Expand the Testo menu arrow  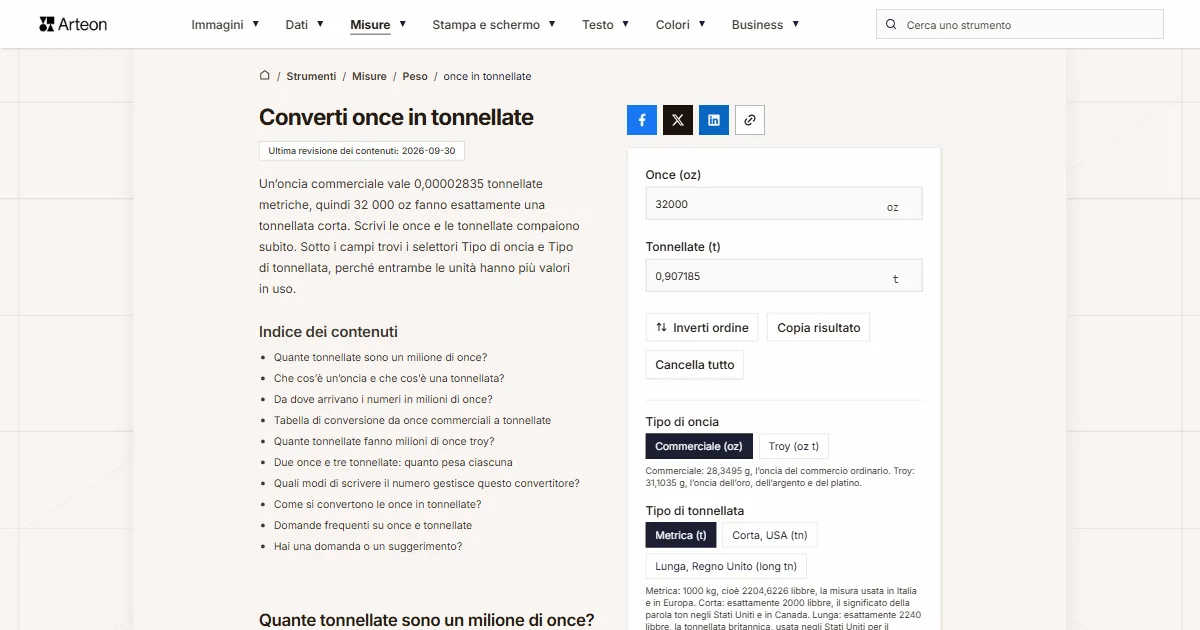coord(626,24)
